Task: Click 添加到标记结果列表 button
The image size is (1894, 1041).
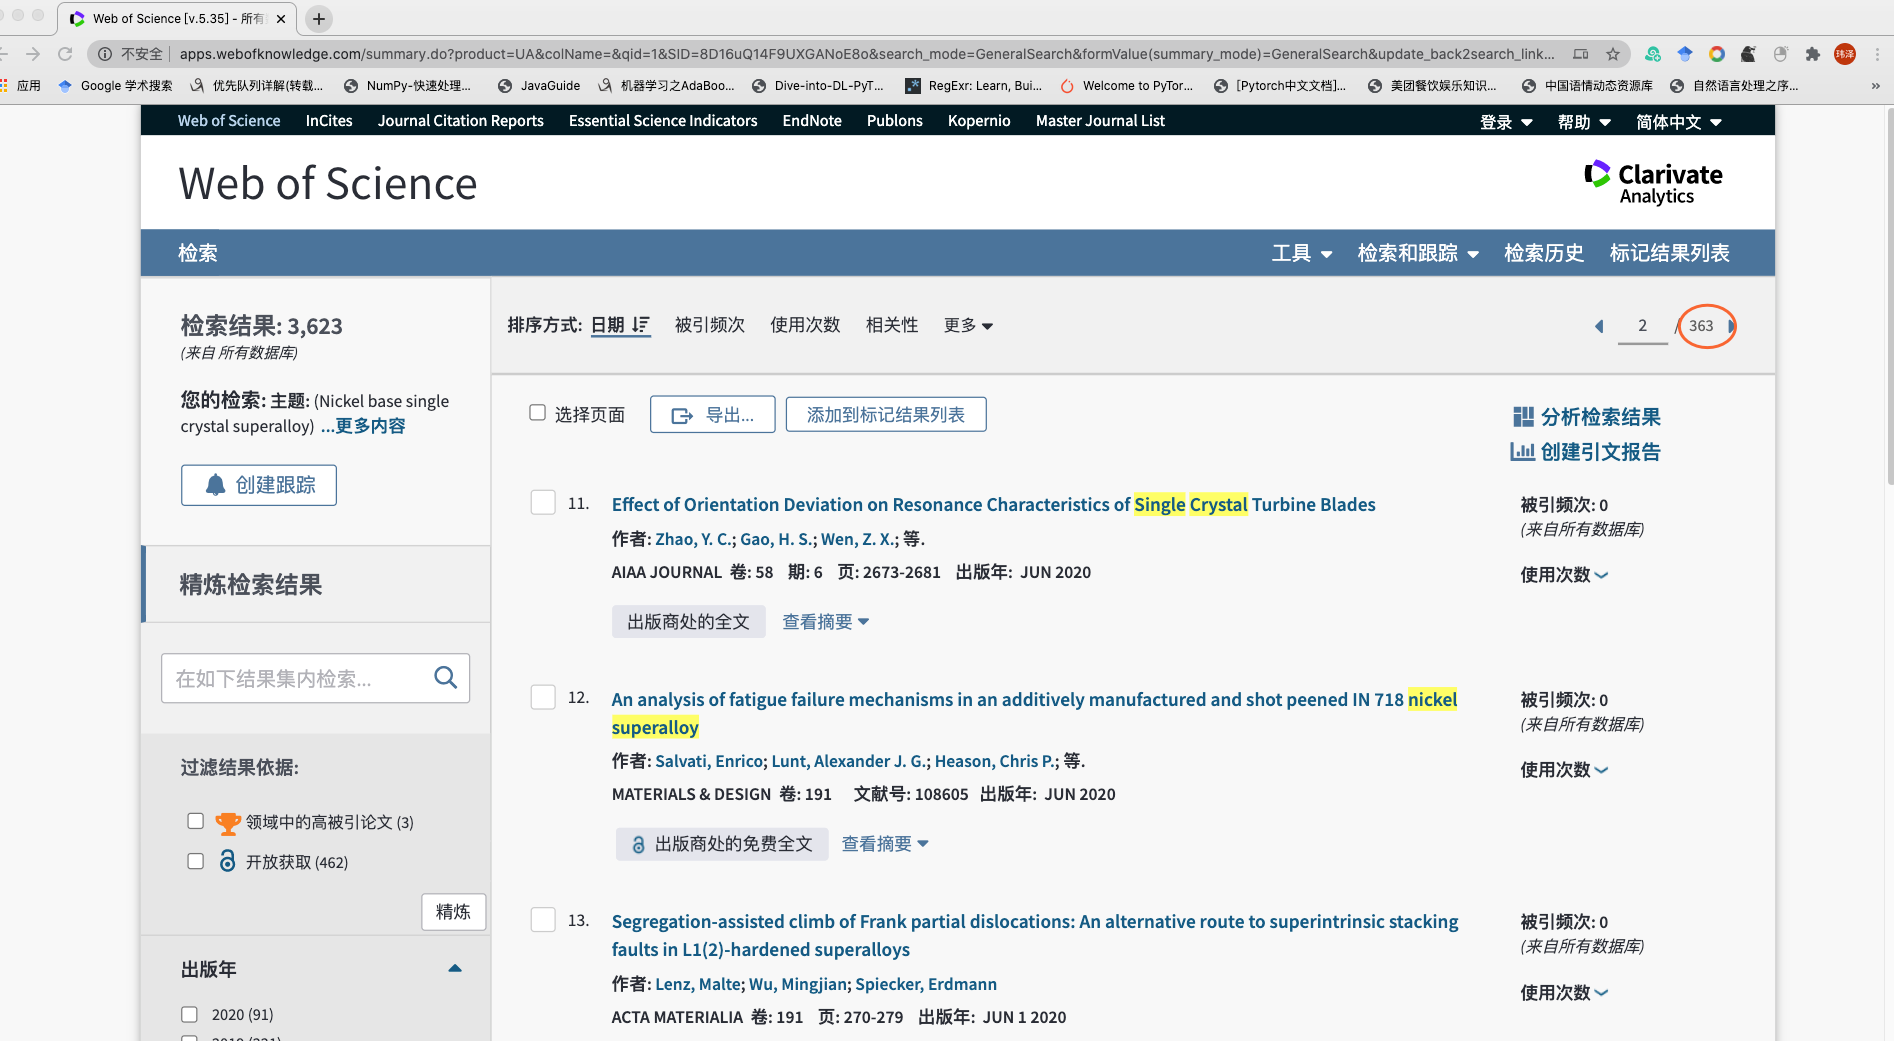Action: point(886,415)
